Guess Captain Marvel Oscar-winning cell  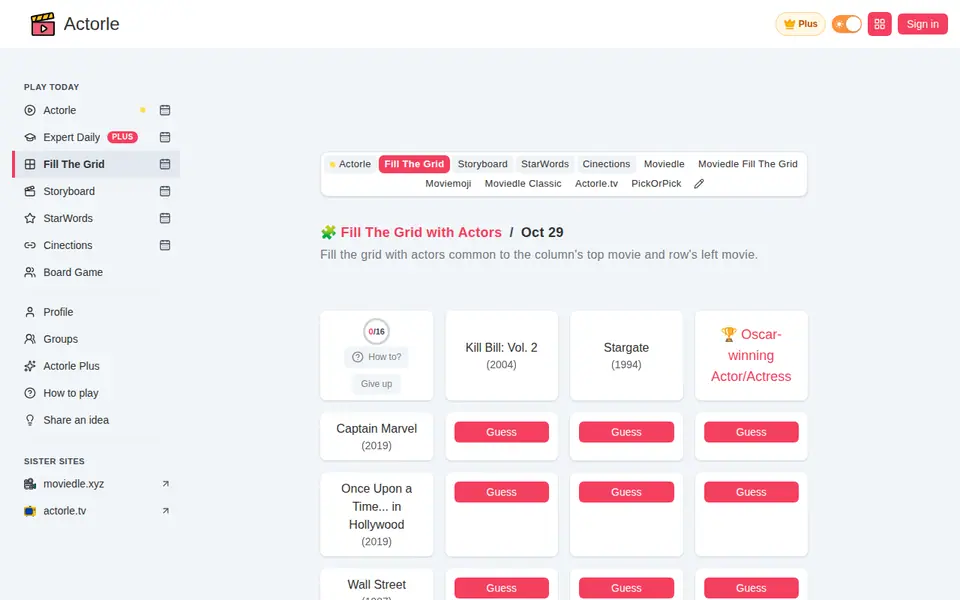pos(751,432)
